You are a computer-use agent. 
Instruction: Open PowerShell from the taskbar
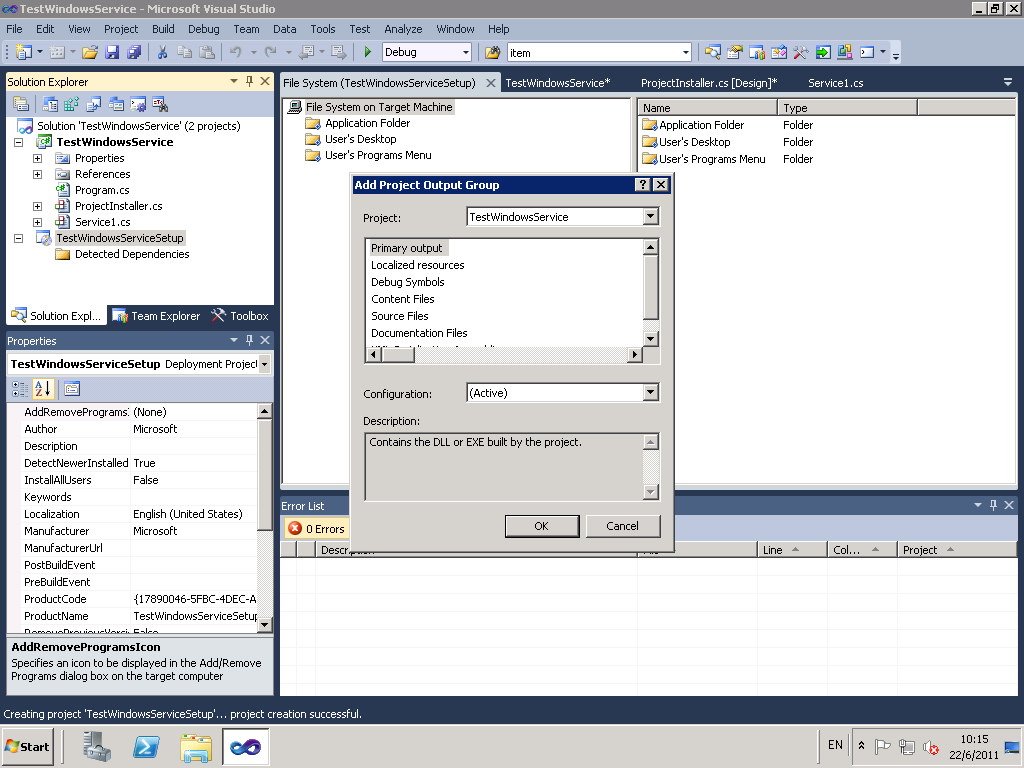[146, 746]
